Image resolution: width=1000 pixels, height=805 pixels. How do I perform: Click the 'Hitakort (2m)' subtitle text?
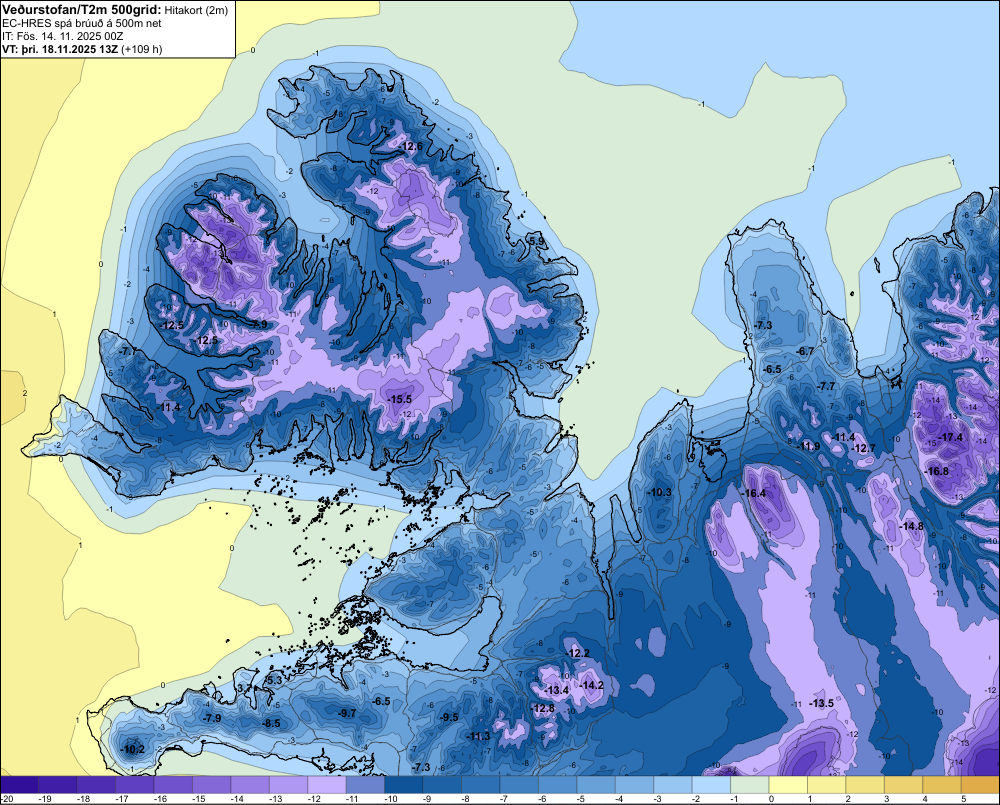click(196, 10)
